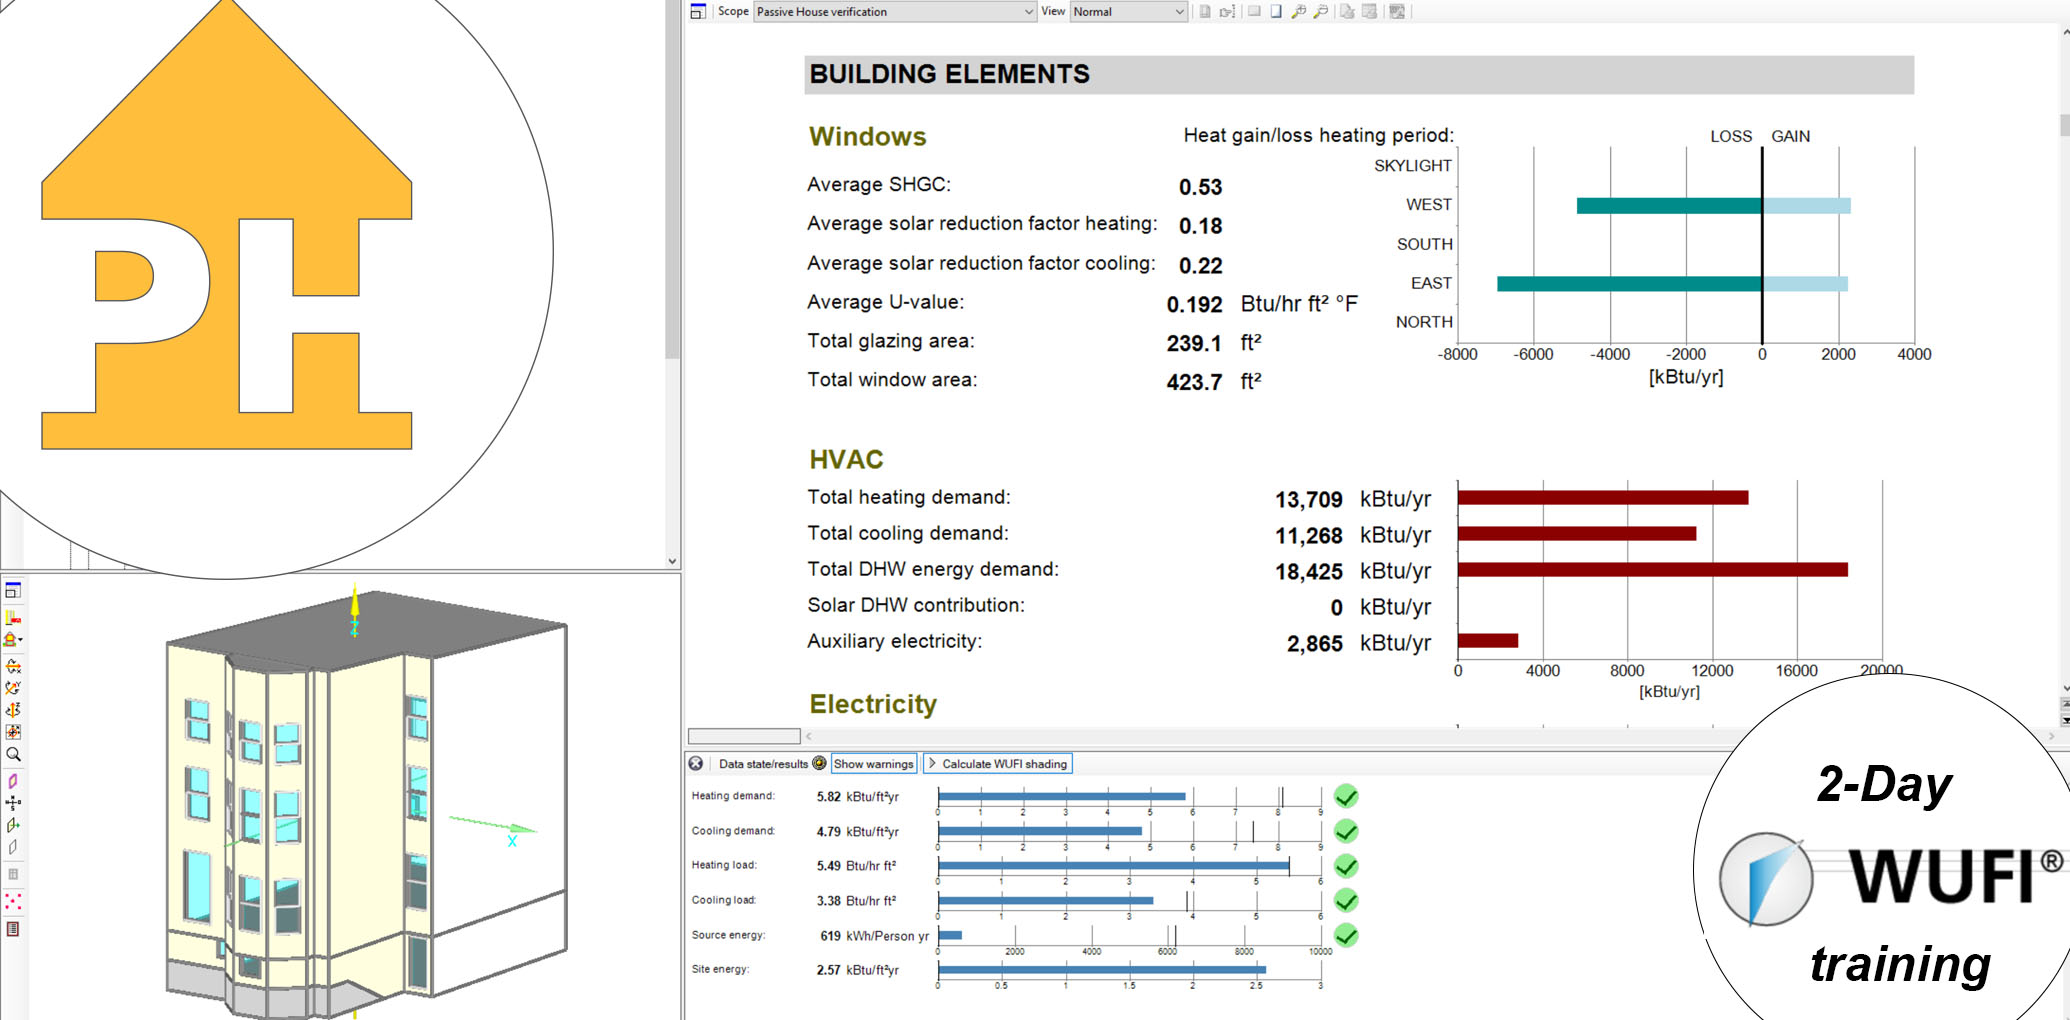Click the zoom-to-fit icon in 3D toolbar
Screen dimensions: 2070x1020
point(13,732)
